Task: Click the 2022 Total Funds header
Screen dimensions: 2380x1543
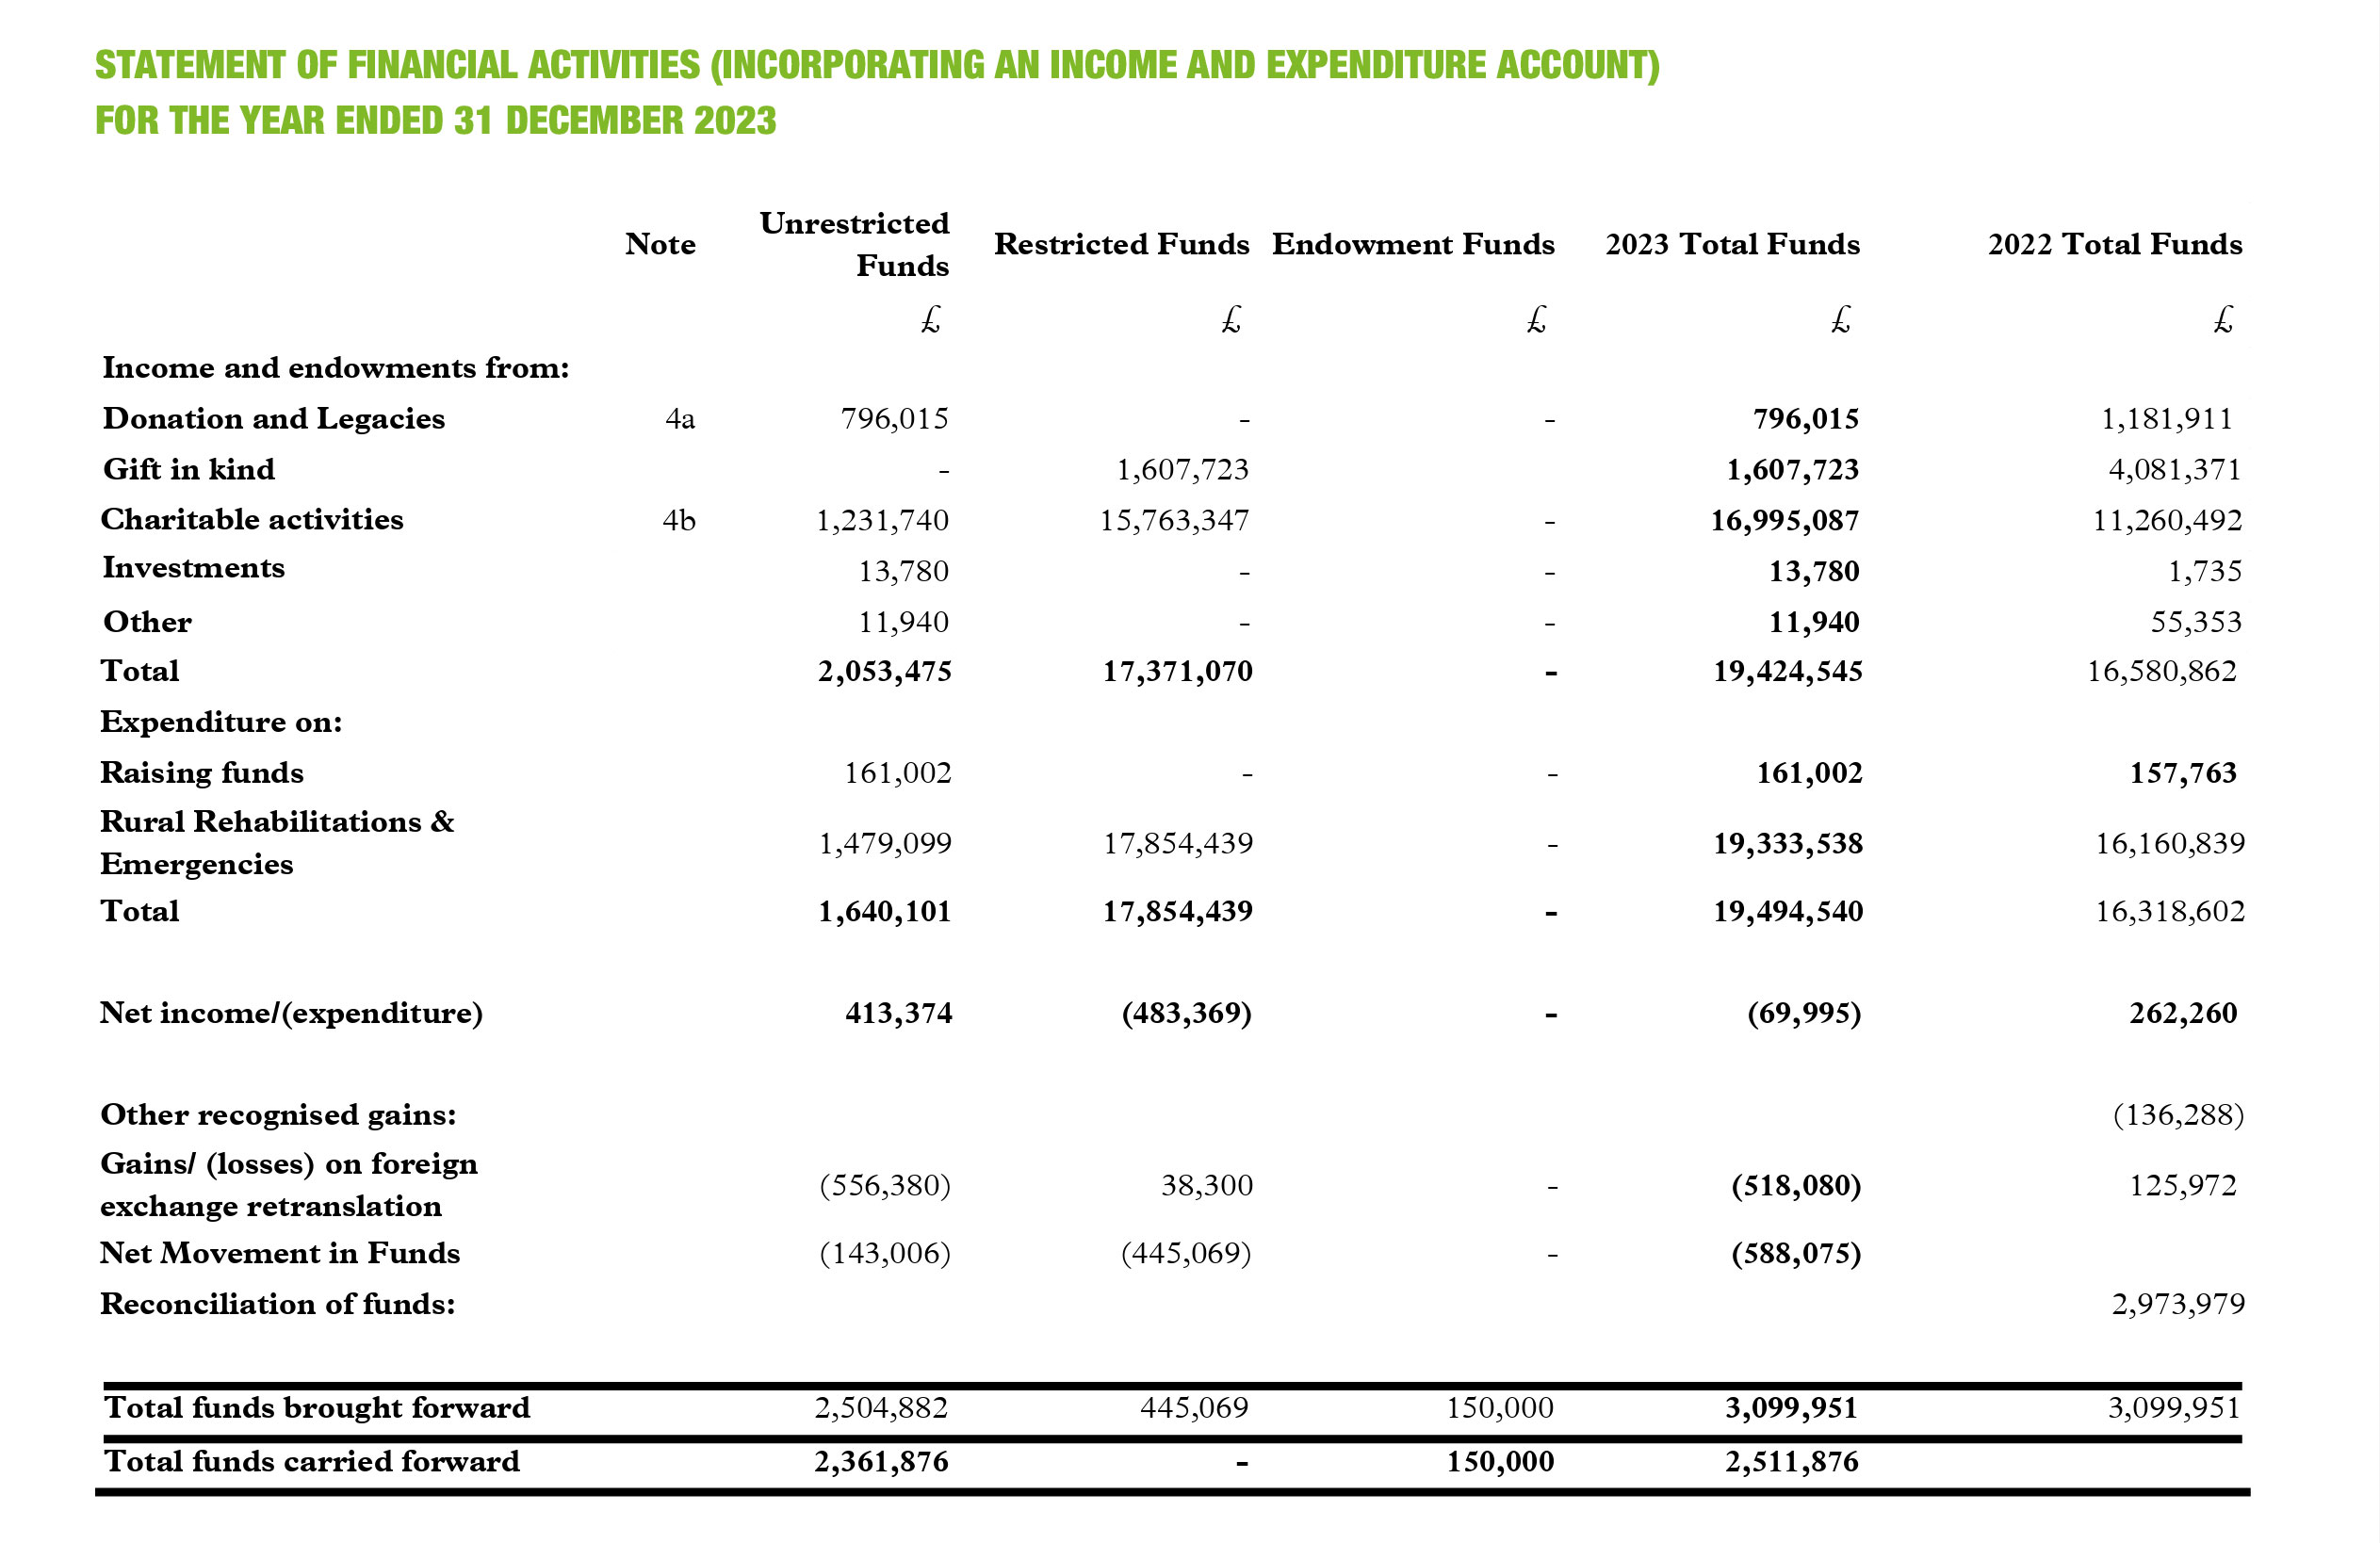Action: (2114, 245)
